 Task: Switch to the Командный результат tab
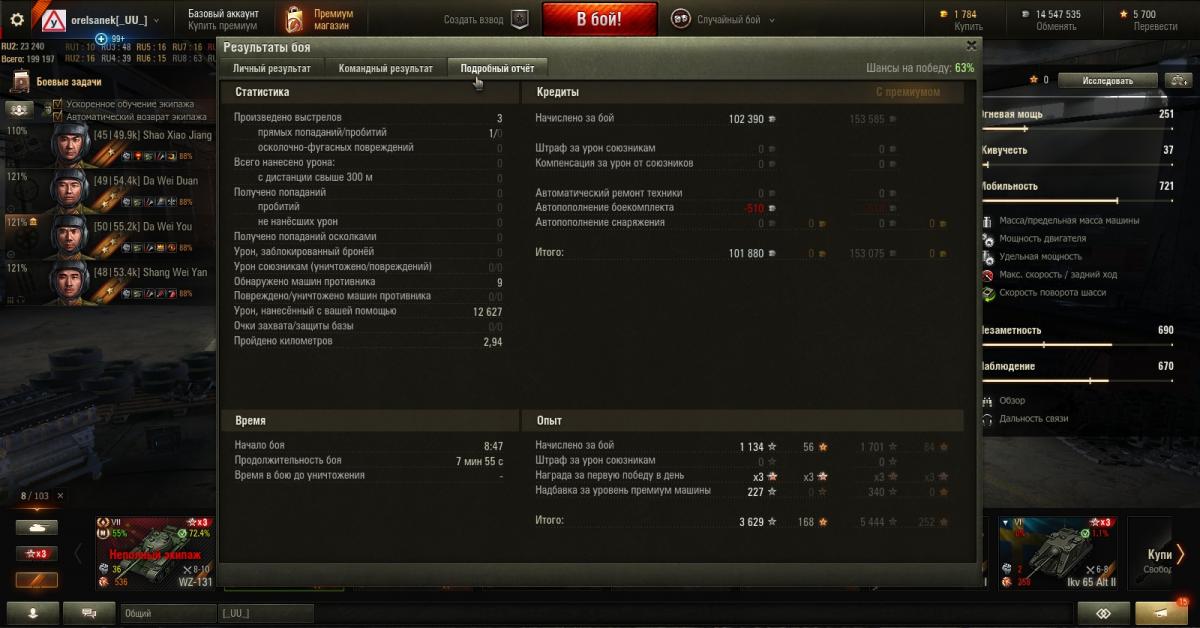point(386,68)
